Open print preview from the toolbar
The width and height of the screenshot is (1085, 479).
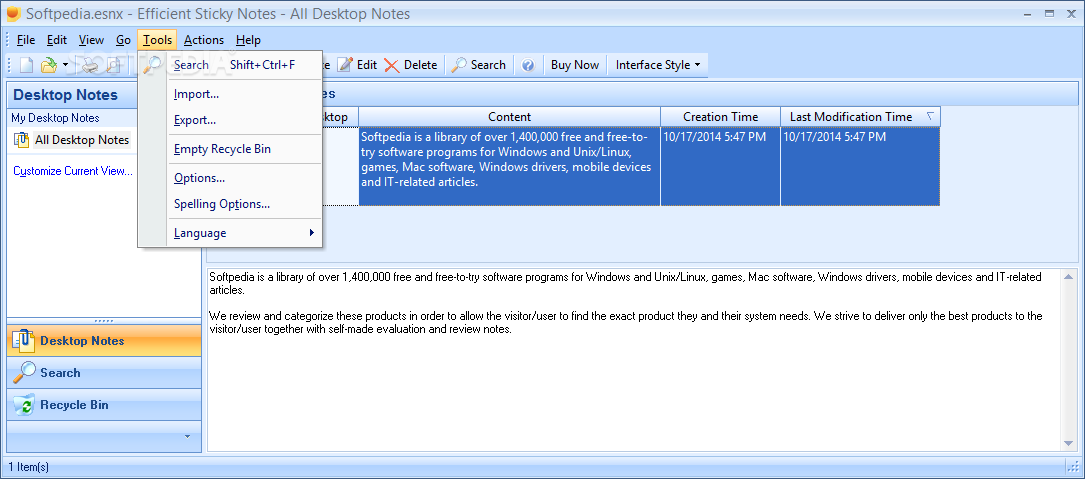coord(113,65)
